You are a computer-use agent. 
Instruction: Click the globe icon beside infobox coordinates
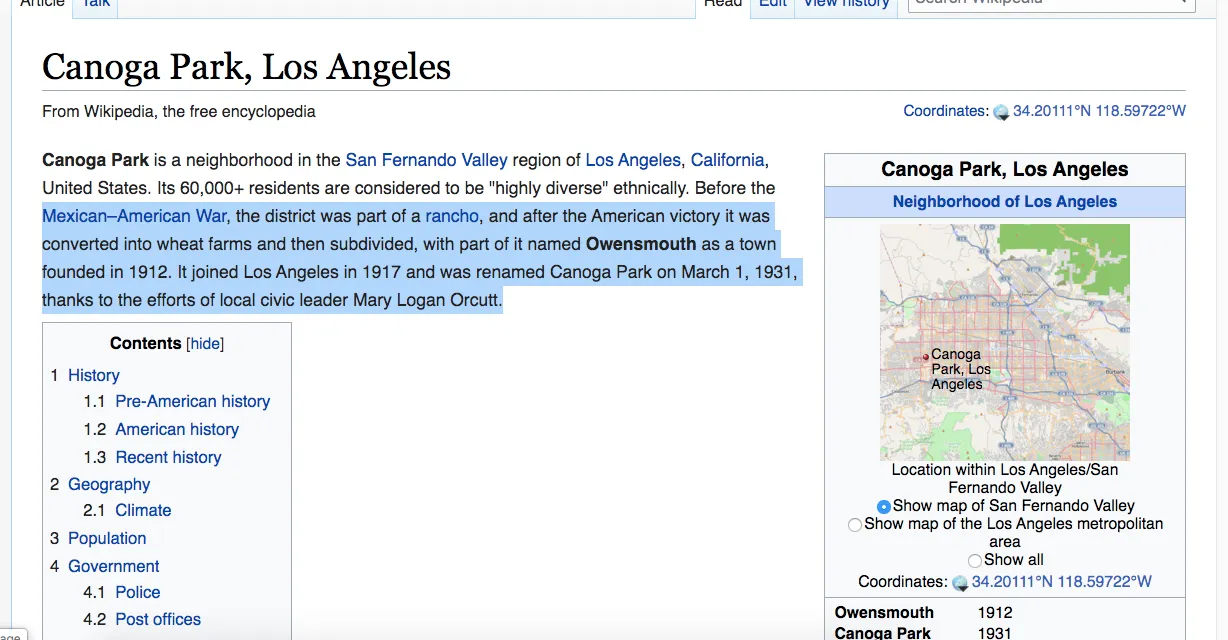click(960, 582)
